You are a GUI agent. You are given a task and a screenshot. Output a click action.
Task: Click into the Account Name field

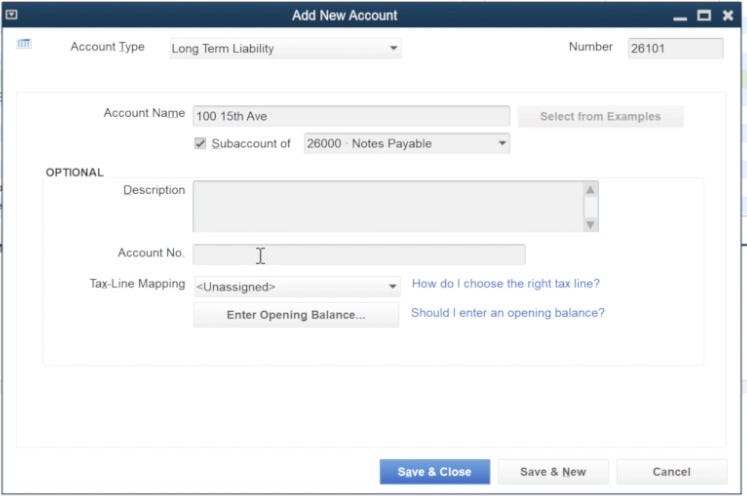click(350, 116)
